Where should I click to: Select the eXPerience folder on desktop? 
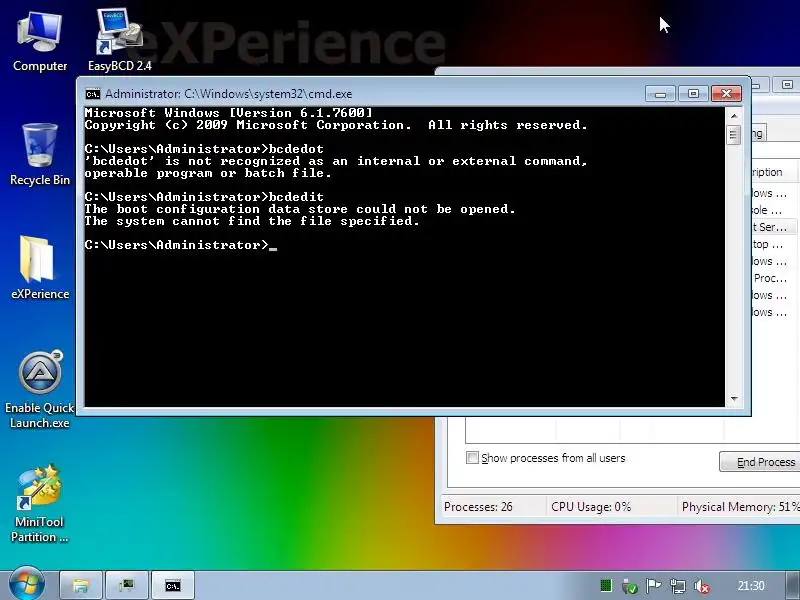40,268
